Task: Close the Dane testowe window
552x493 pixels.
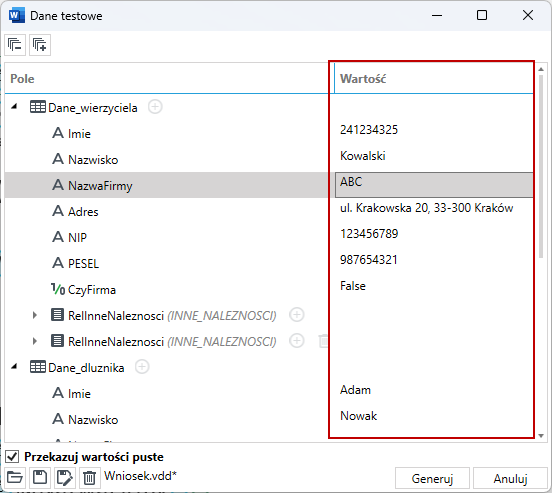Action: (x=528, y=15)
